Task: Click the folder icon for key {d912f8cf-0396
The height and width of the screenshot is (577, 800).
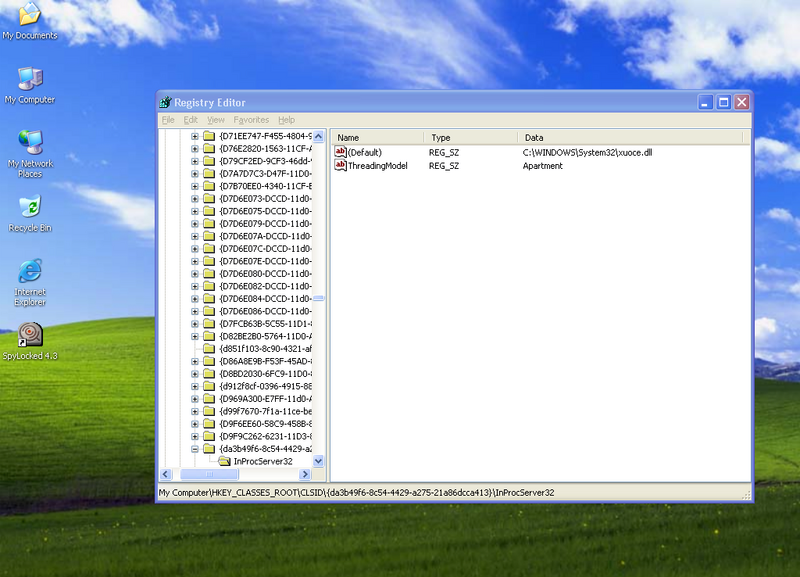Action: (209, 386)
